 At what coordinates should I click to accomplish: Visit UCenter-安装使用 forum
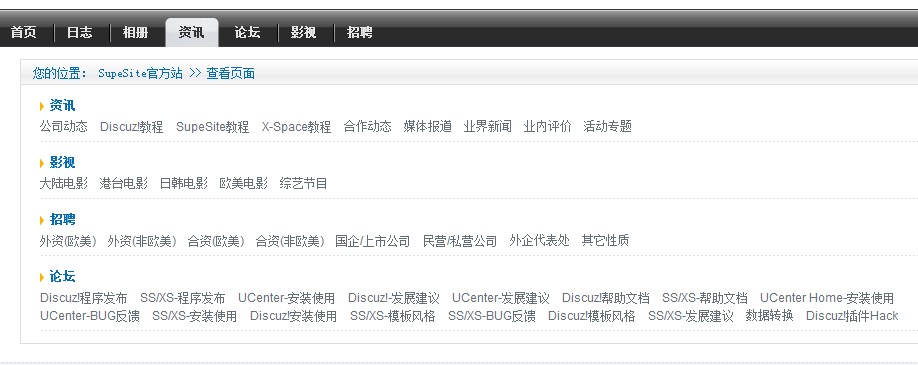(x=286, y=298)
